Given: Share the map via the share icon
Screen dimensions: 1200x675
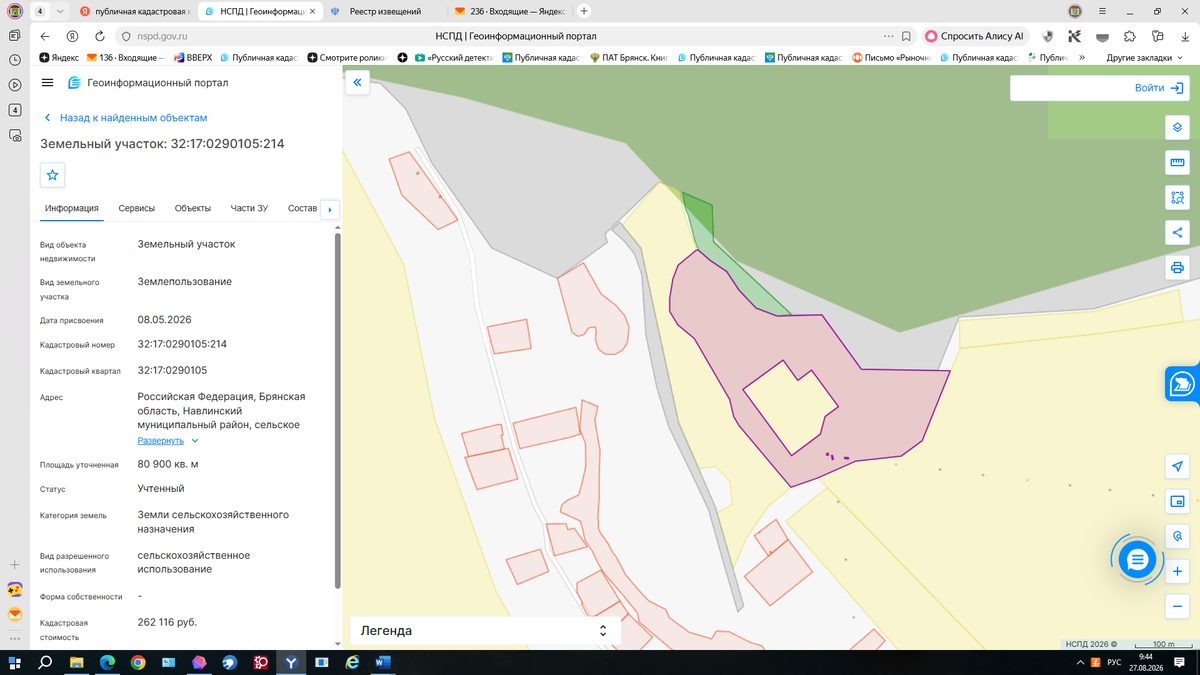Looking at the screenshot, I should pos(1177,232).
